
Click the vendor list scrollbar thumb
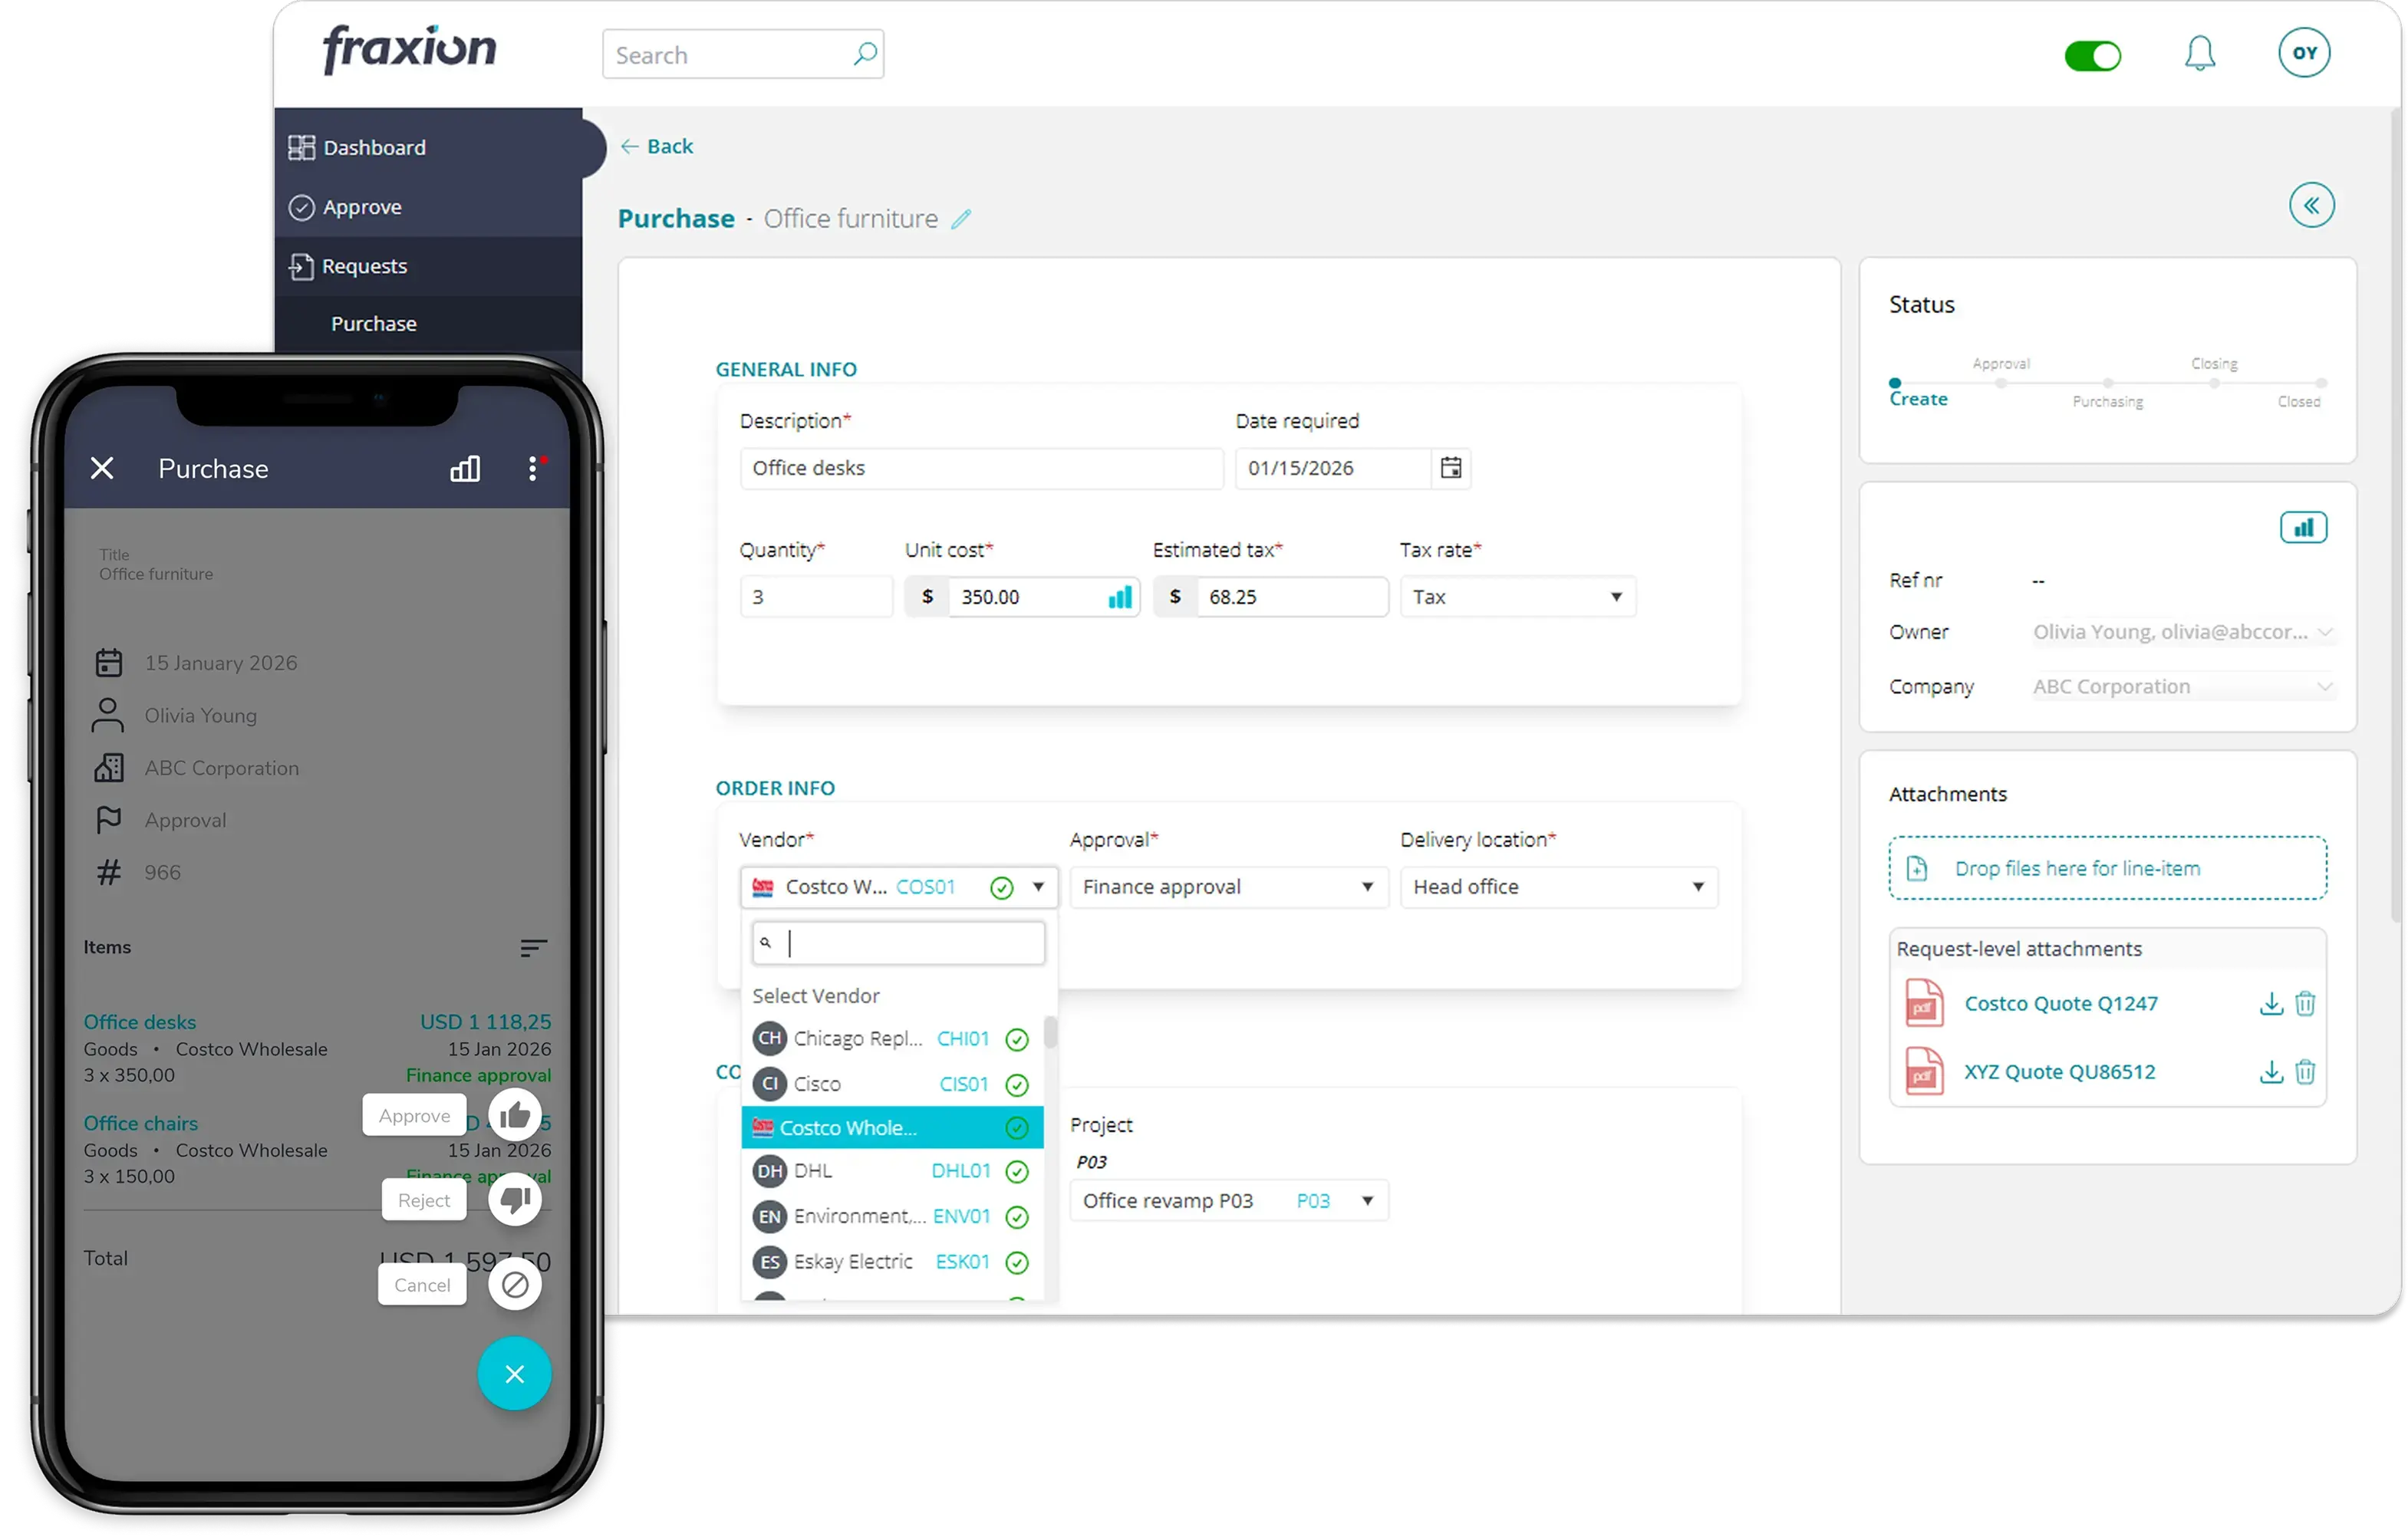(x=1050, y=1032)
